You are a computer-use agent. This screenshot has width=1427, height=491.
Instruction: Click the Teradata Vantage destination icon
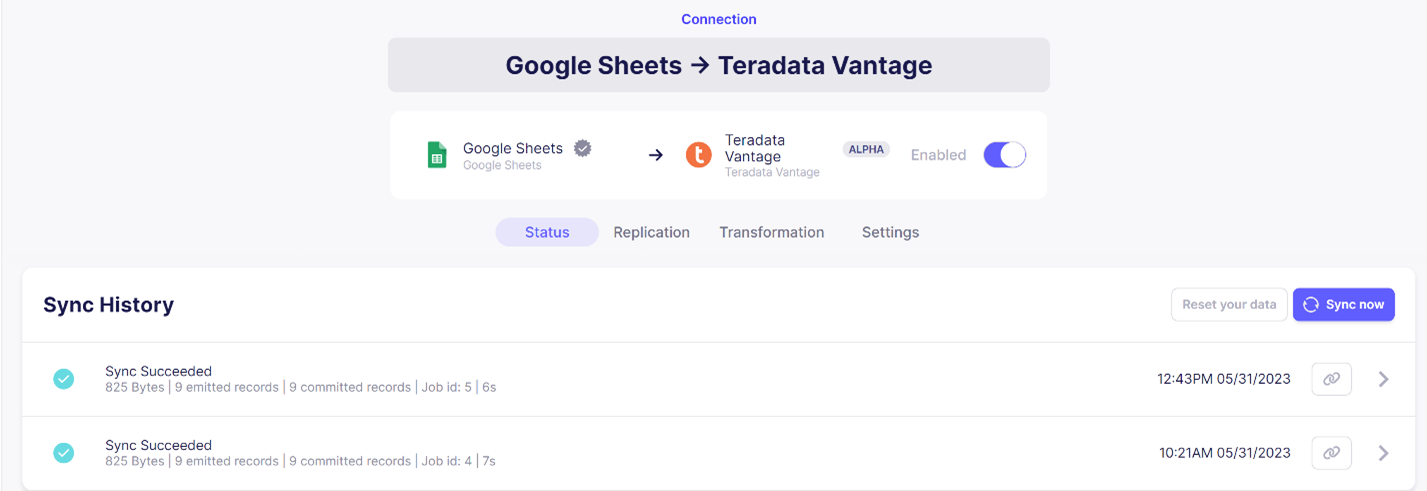[698, 155]
